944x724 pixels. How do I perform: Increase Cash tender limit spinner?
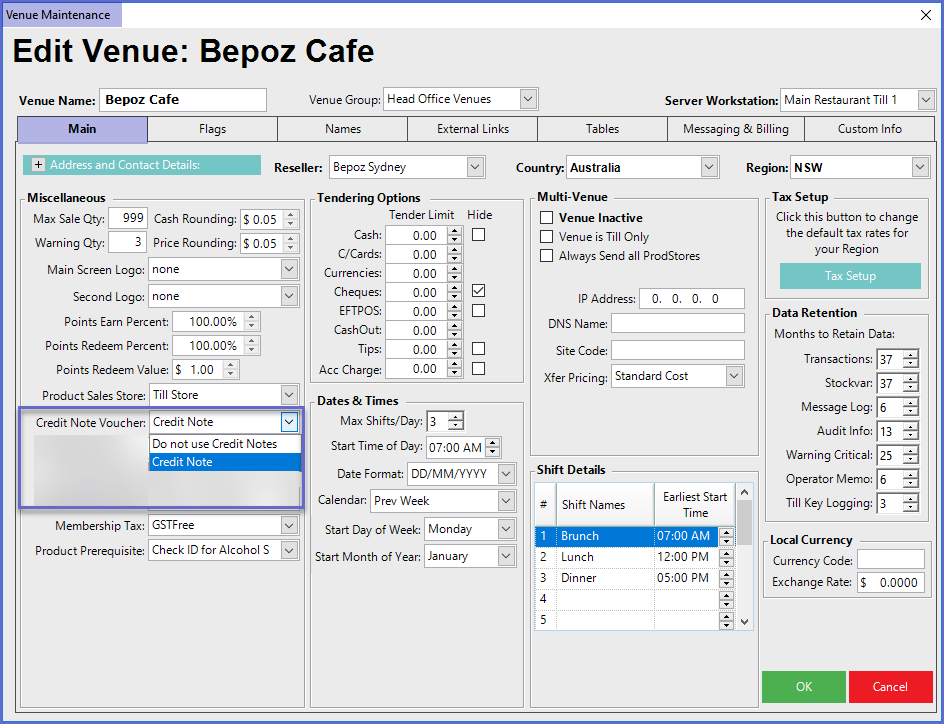[x=455, y=231]
